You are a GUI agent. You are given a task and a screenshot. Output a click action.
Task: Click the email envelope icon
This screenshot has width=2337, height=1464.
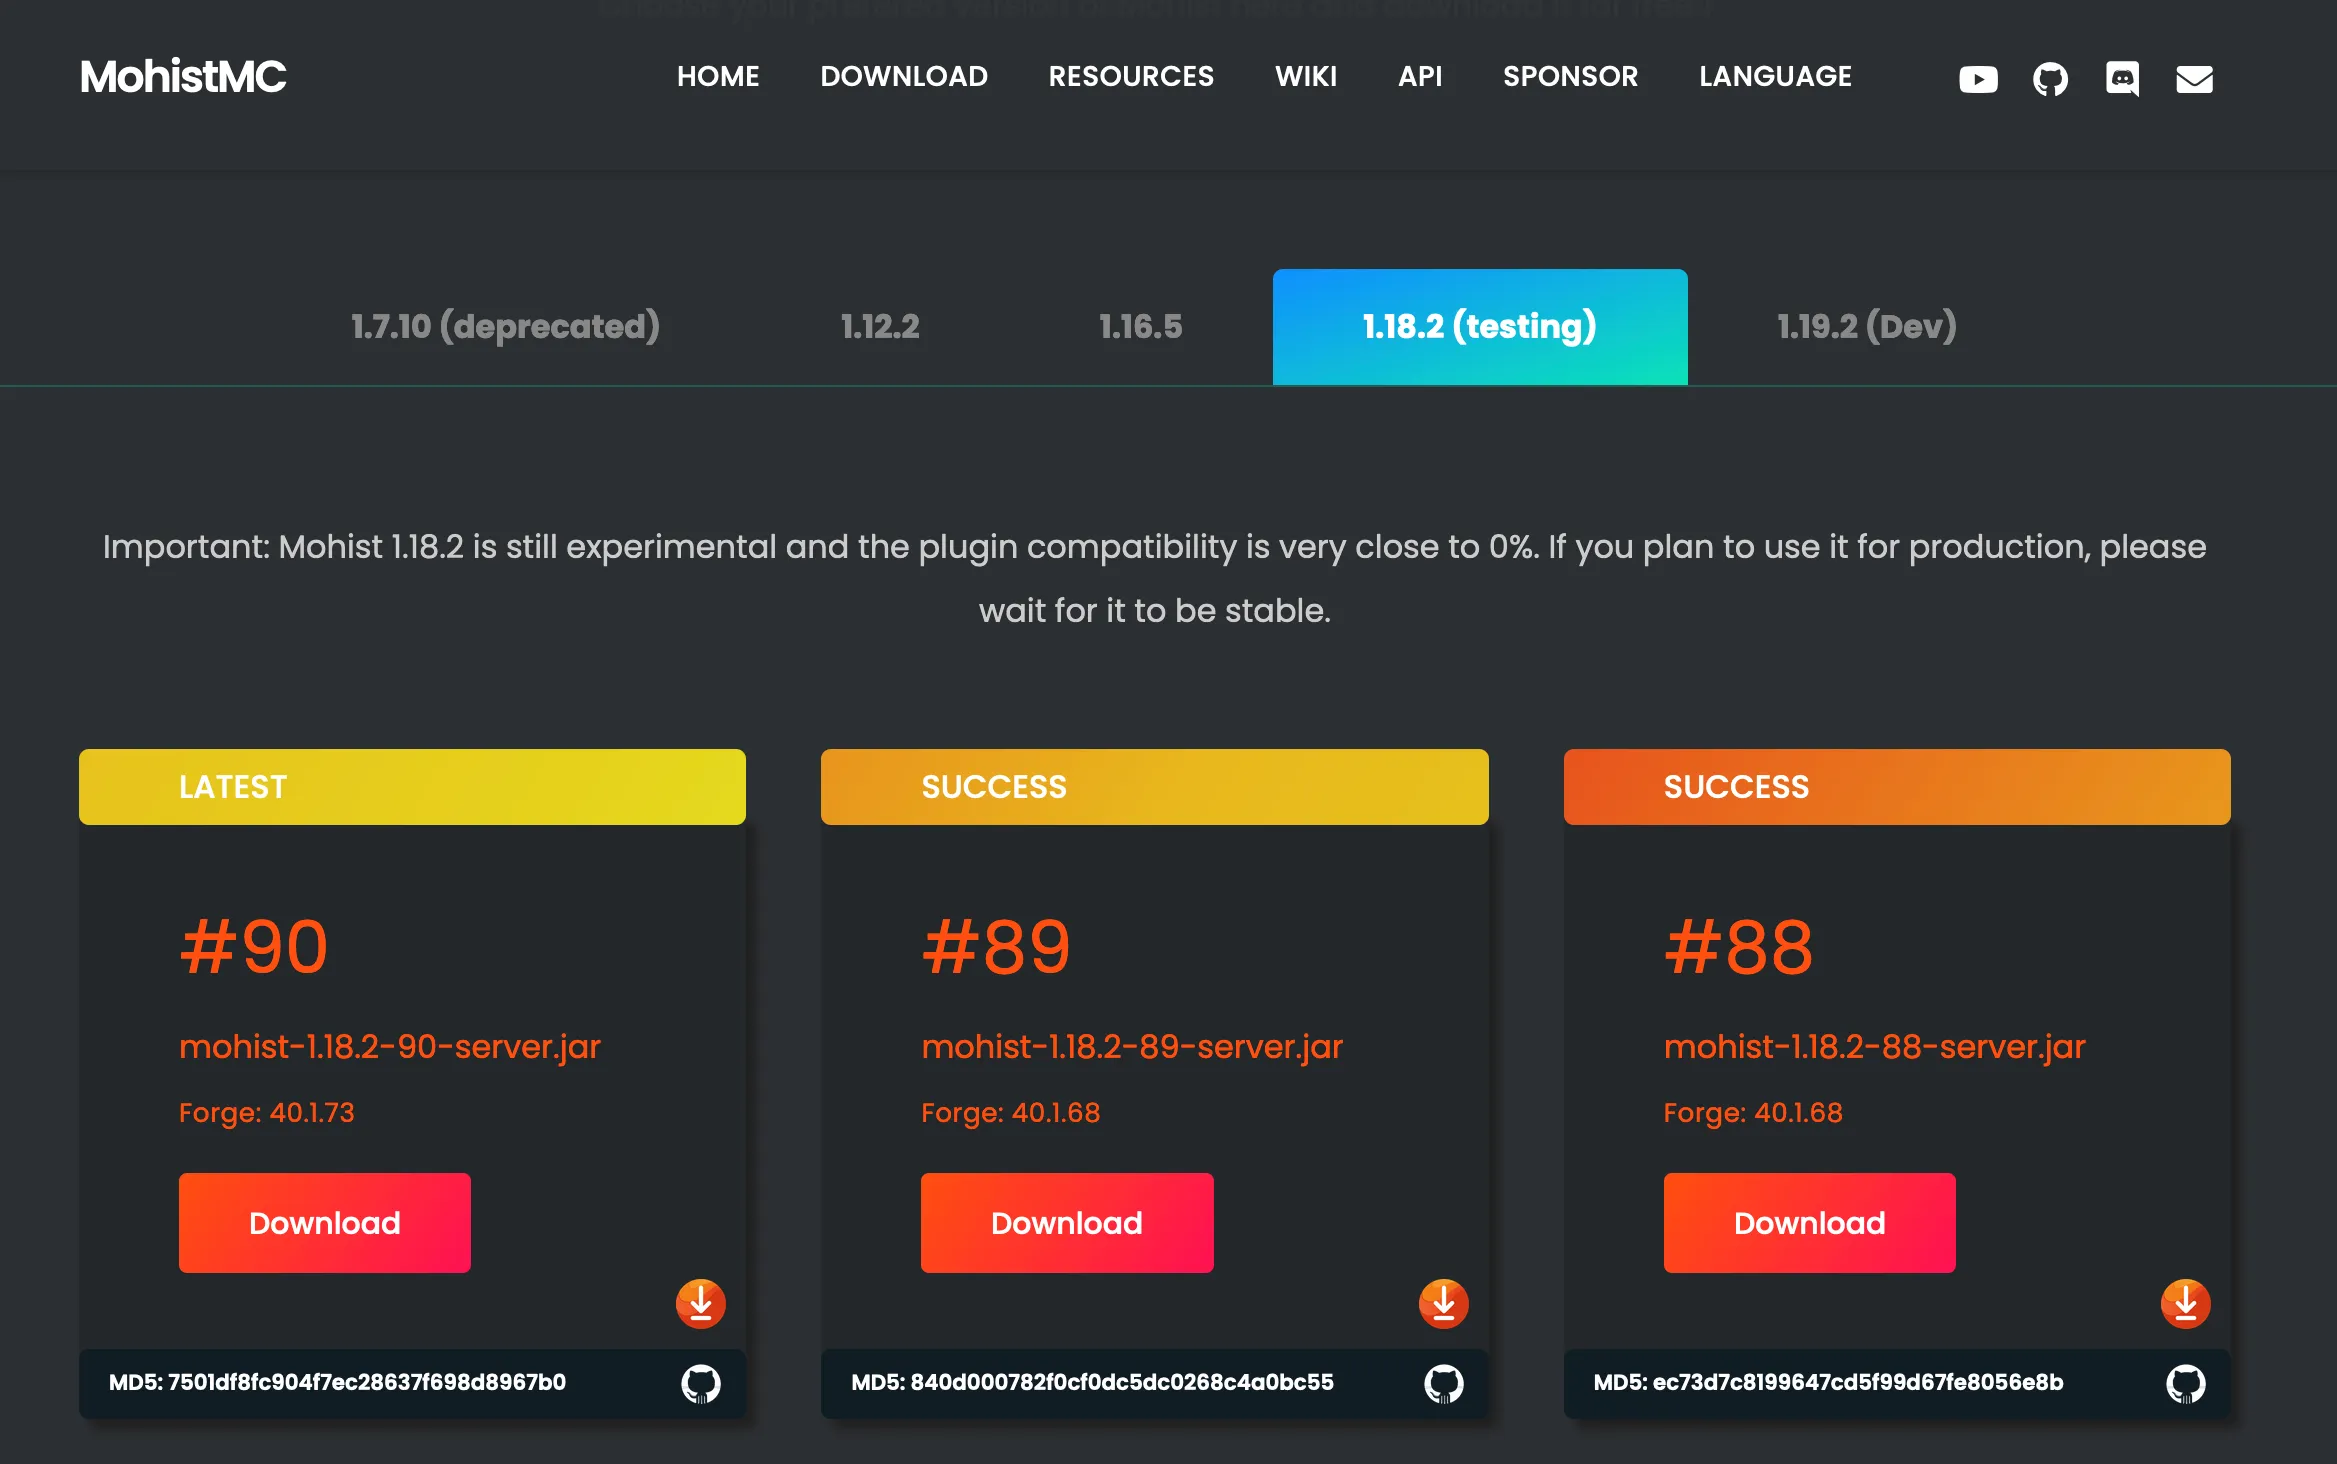(2194, 78)
